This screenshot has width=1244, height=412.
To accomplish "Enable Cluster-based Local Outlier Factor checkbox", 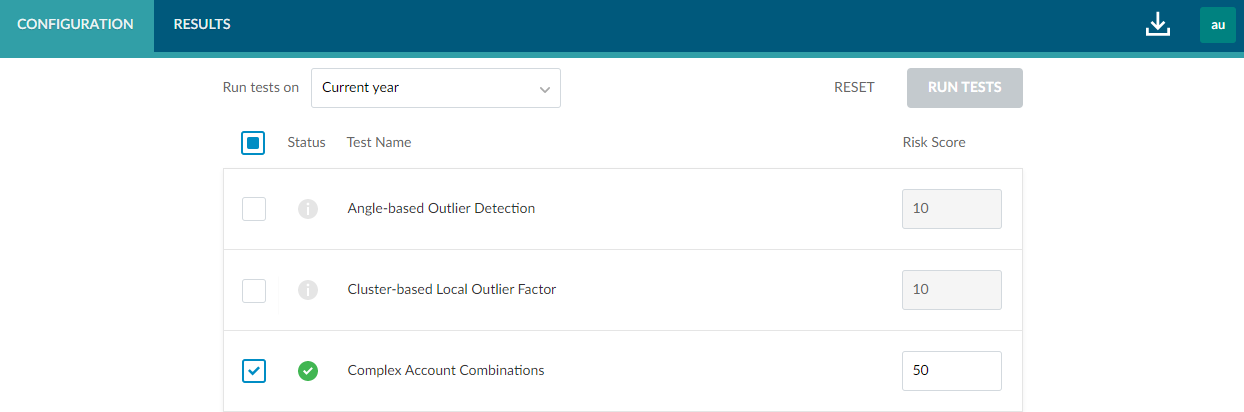I will pos(254,290).
